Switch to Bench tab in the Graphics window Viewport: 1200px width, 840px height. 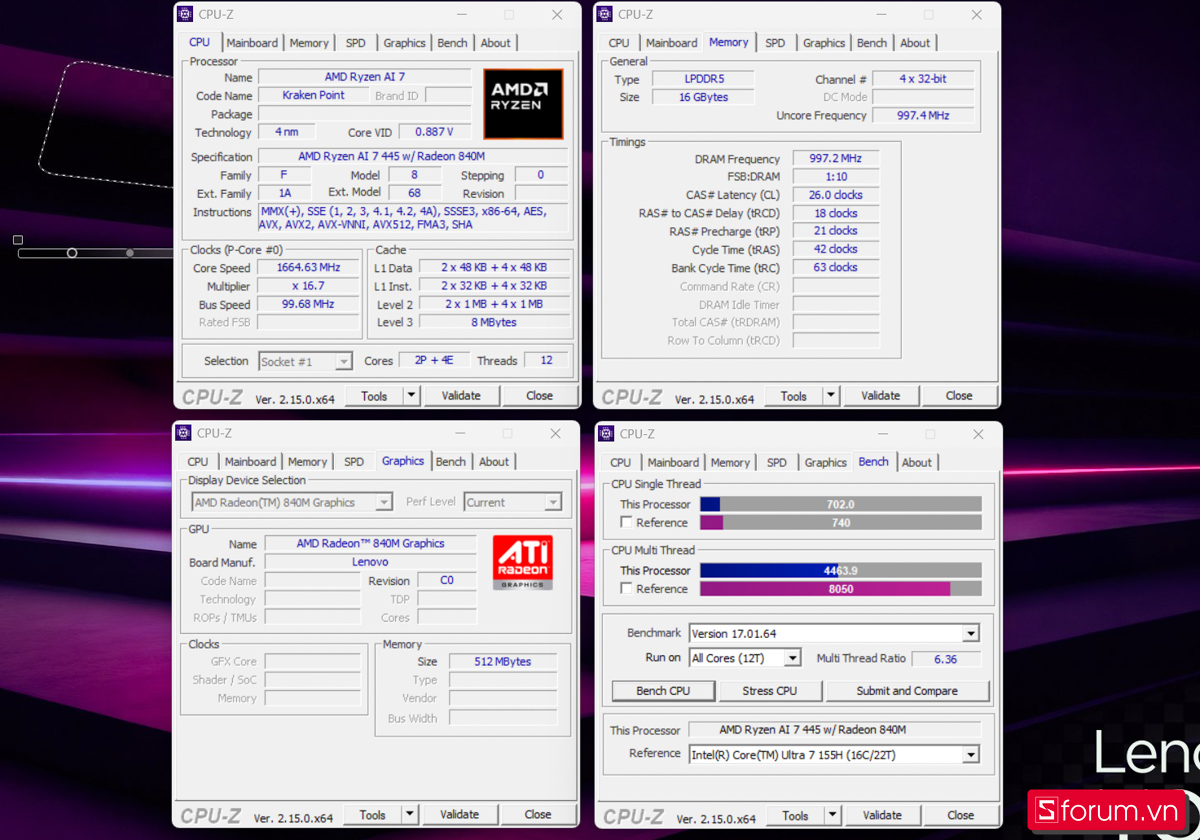pos(451,462)
